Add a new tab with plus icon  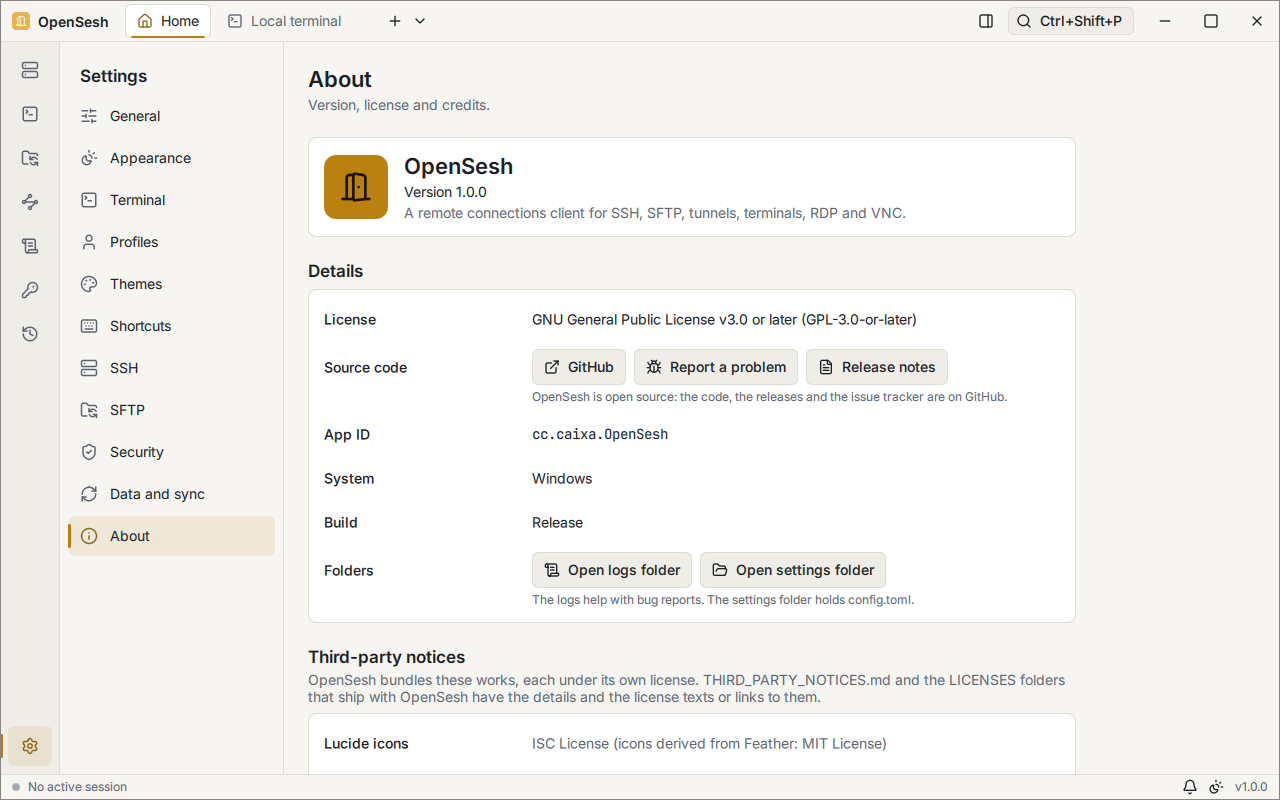click(395, 21)
